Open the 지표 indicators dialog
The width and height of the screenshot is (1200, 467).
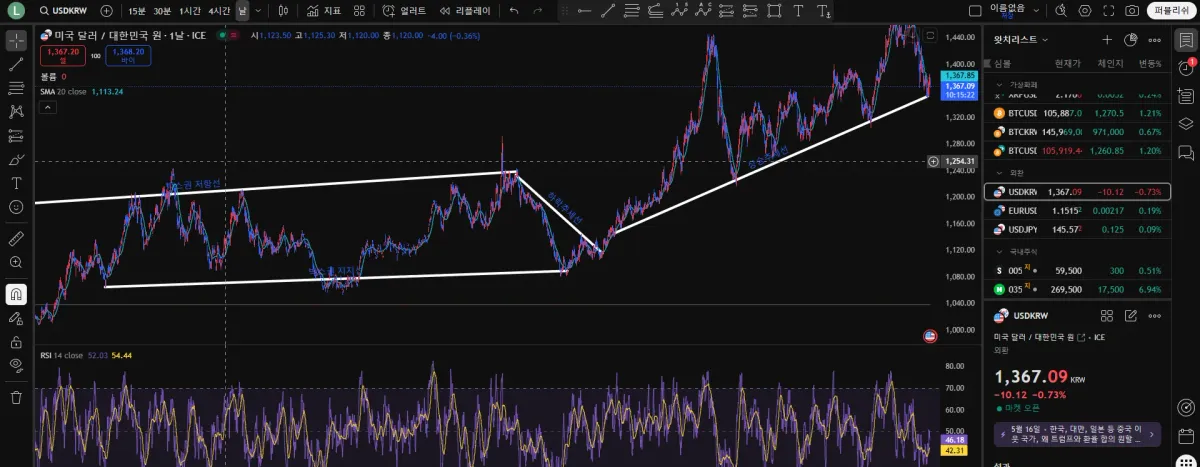324,11
